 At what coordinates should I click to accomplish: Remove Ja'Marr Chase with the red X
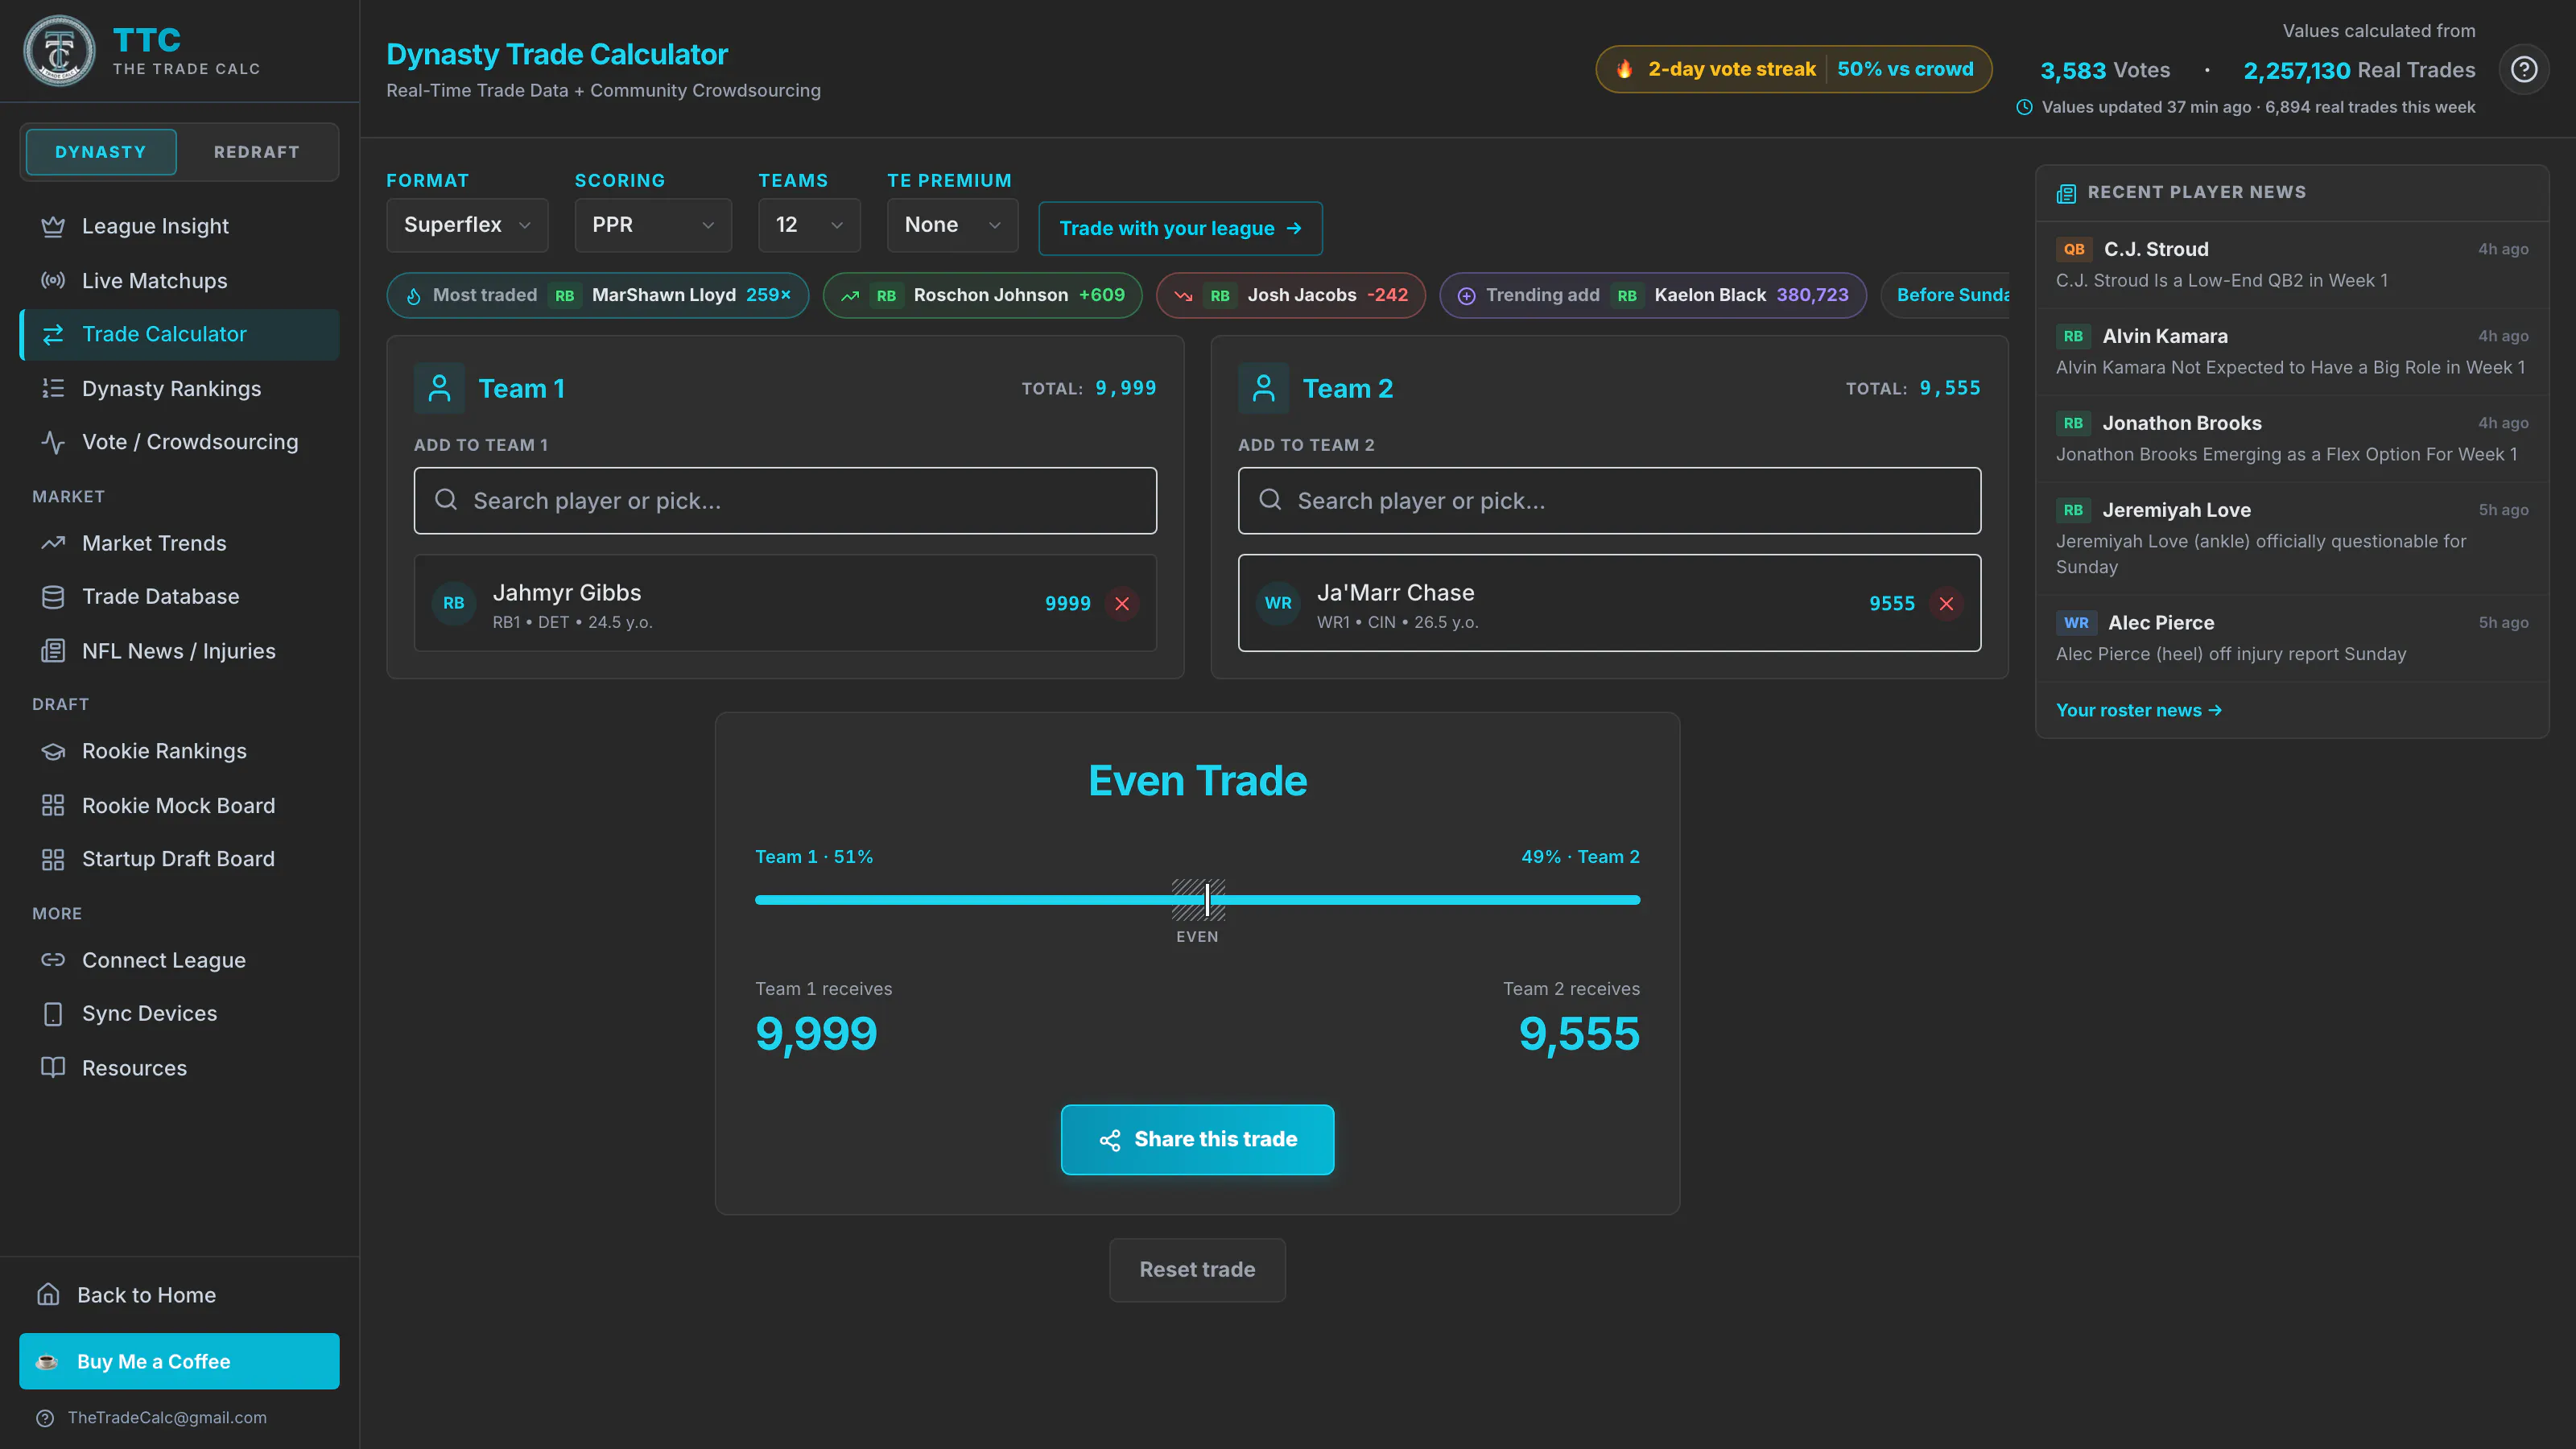coord(1946,604)
